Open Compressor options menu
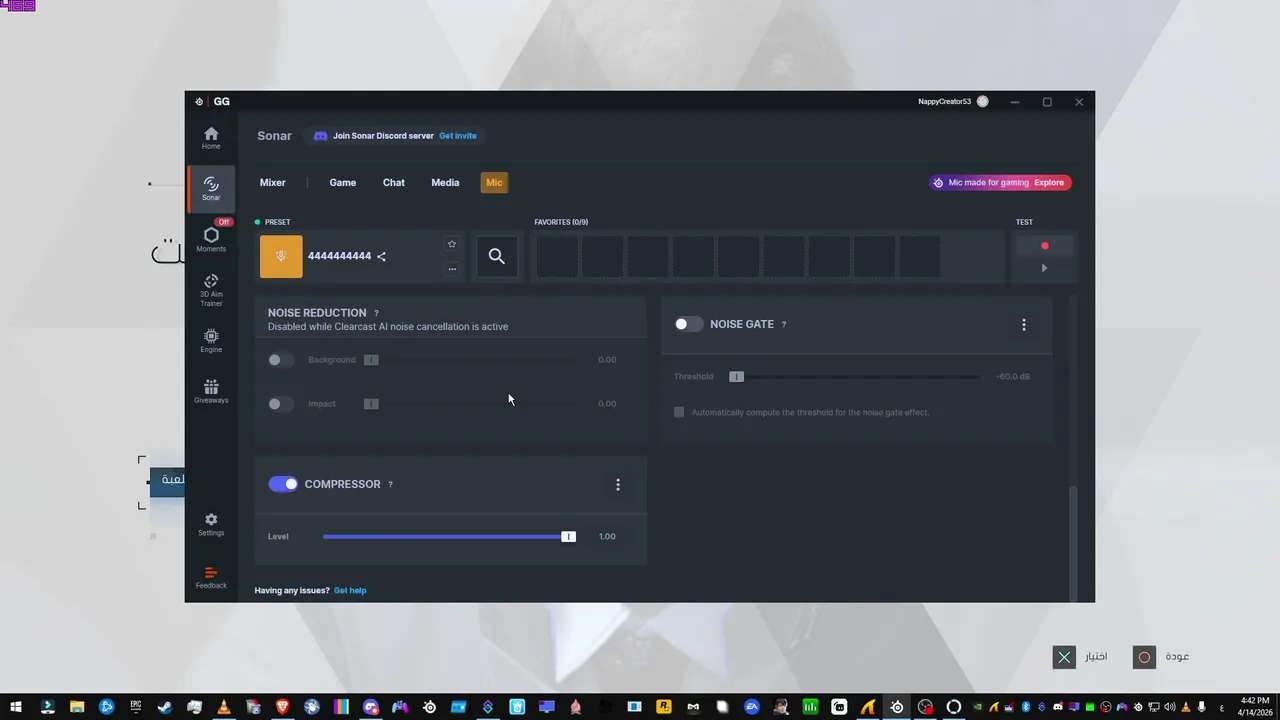 617,485
